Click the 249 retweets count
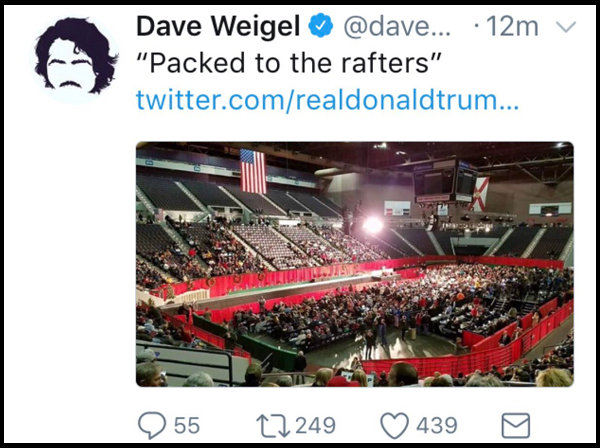This screenshot has width=600, height=448. click(x=315, y=425)
